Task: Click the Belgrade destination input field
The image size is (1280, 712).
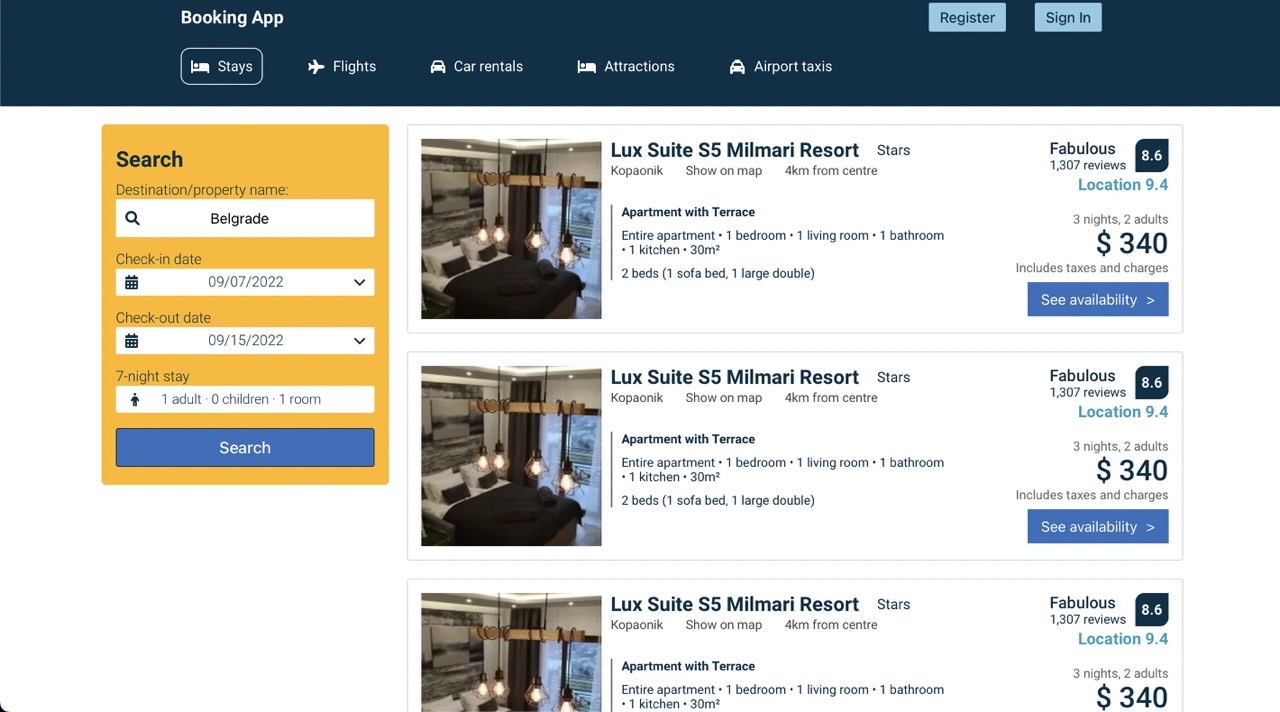Action: (245, 218)
